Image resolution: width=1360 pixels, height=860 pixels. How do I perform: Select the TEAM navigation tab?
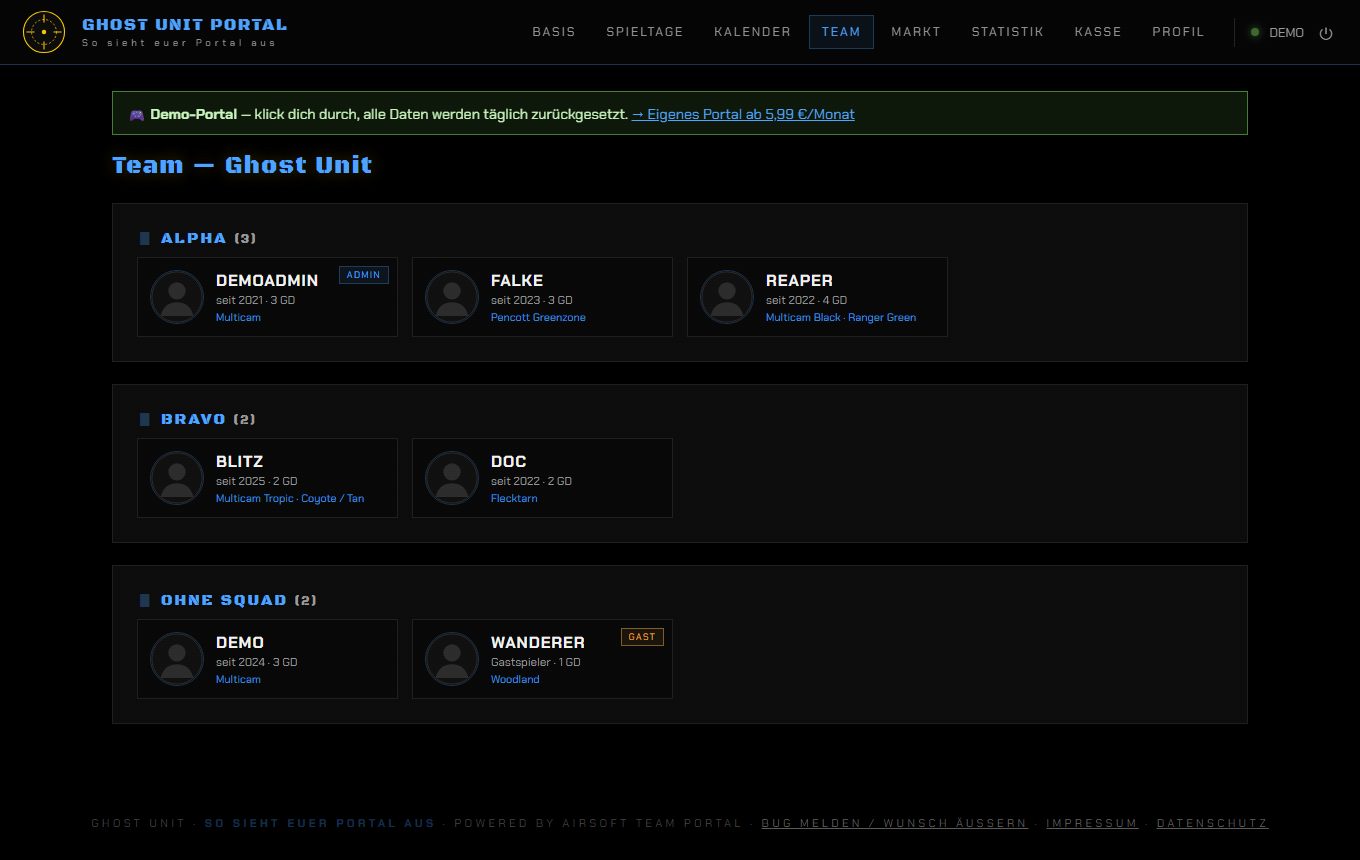[x=841, y=32]
